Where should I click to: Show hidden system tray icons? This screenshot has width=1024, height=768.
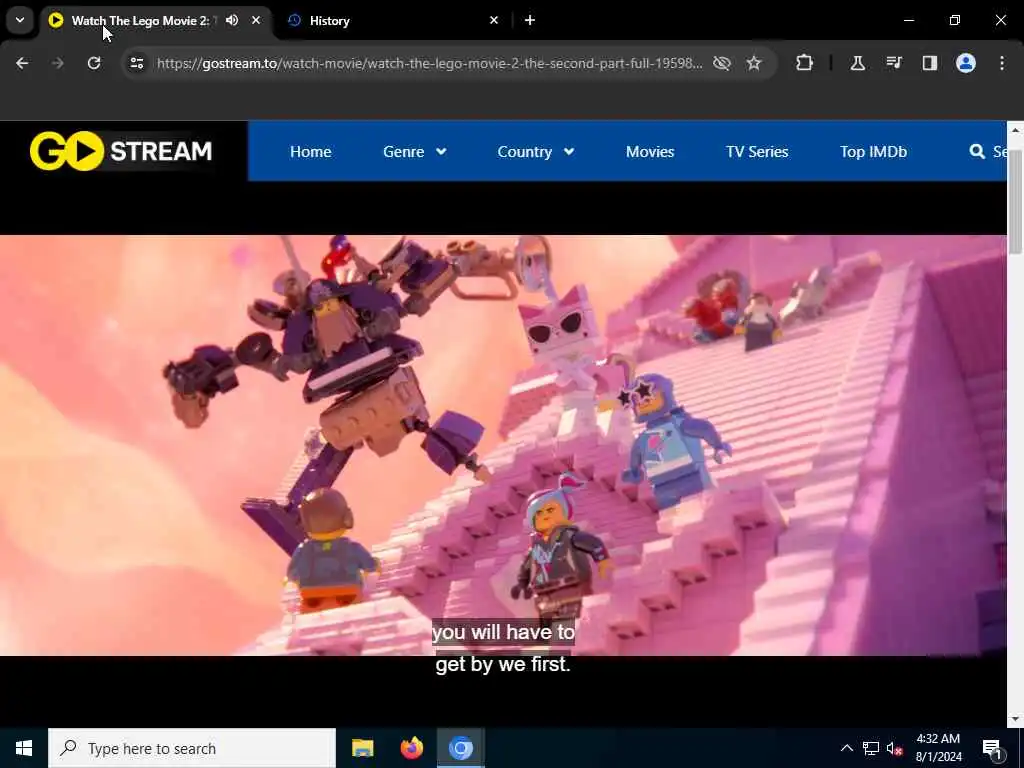click(x=846, y=748)
